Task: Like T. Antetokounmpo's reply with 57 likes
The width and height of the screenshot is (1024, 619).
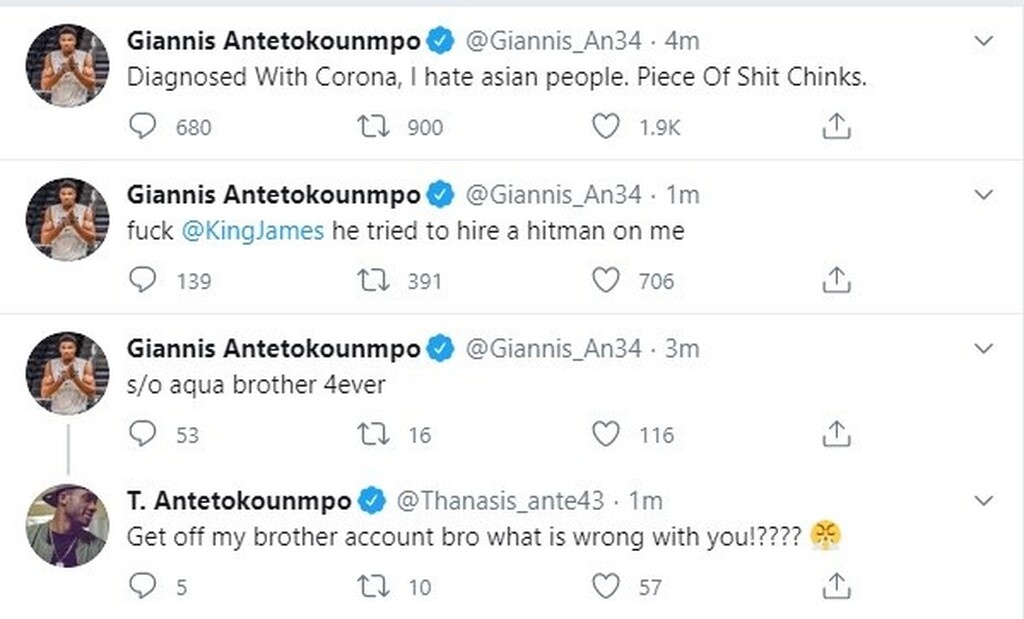Action: [x=605, y=586]
